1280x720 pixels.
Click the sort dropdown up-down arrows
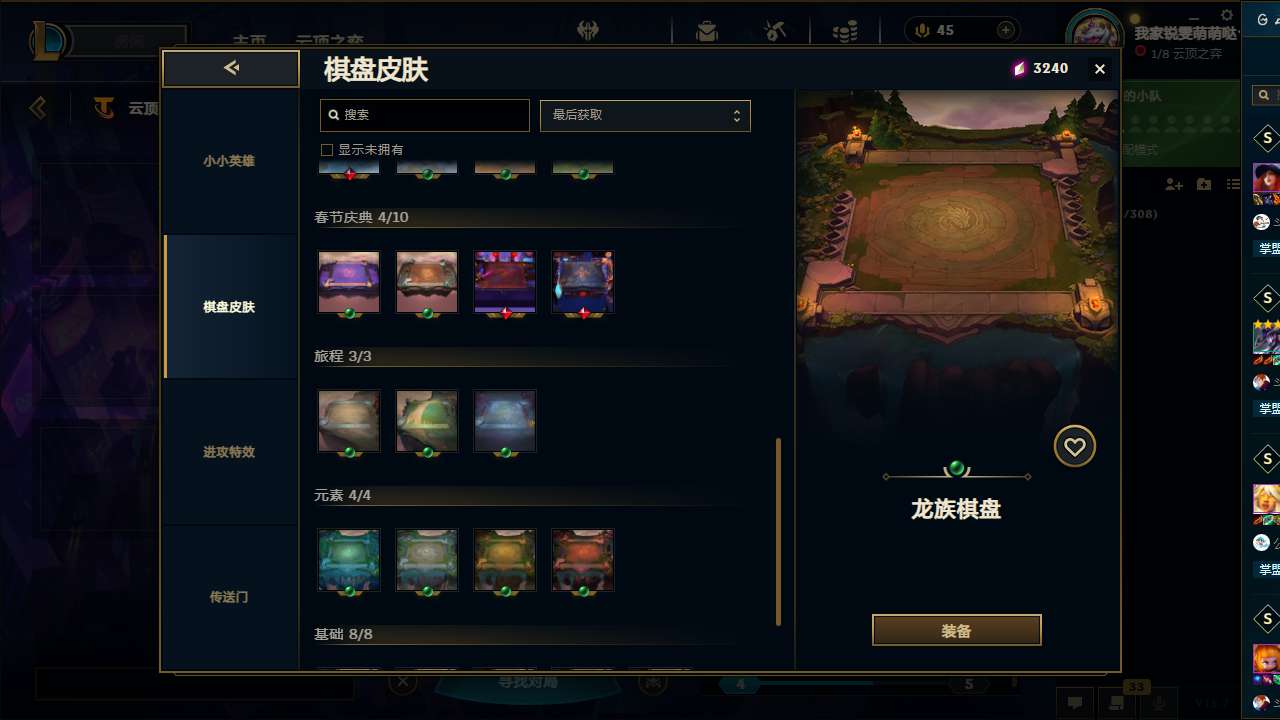[736, 115]
